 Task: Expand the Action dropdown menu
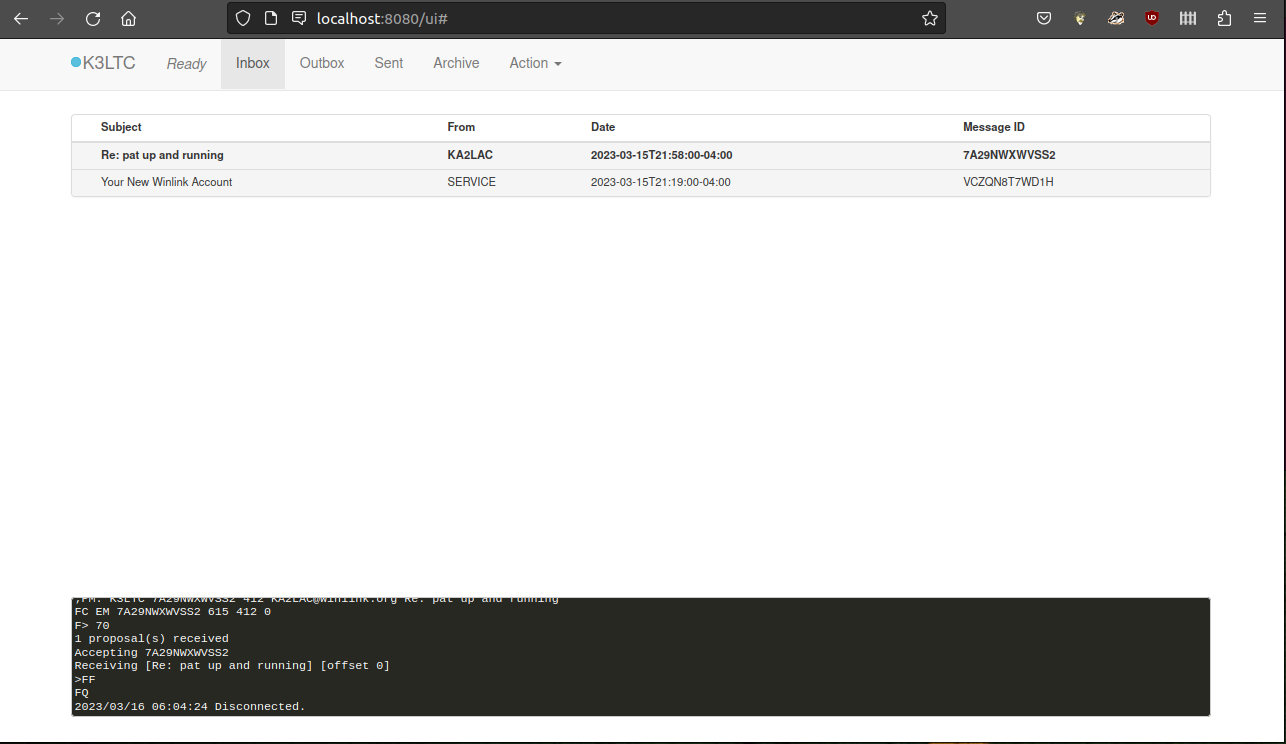click(535, 63)
